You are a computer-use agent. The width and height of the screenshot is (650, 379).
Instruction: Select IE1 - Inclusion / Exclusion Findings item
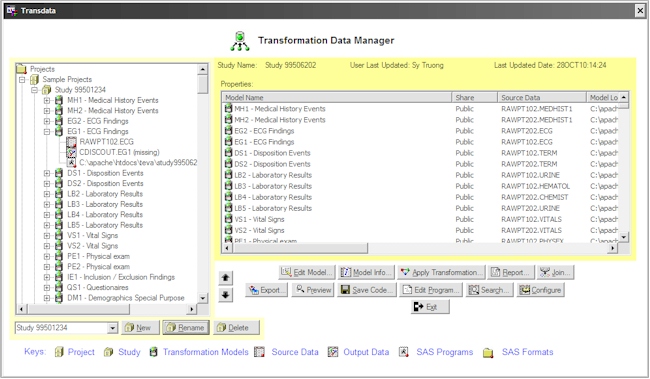pyautogui.click(x=121, y=277)
